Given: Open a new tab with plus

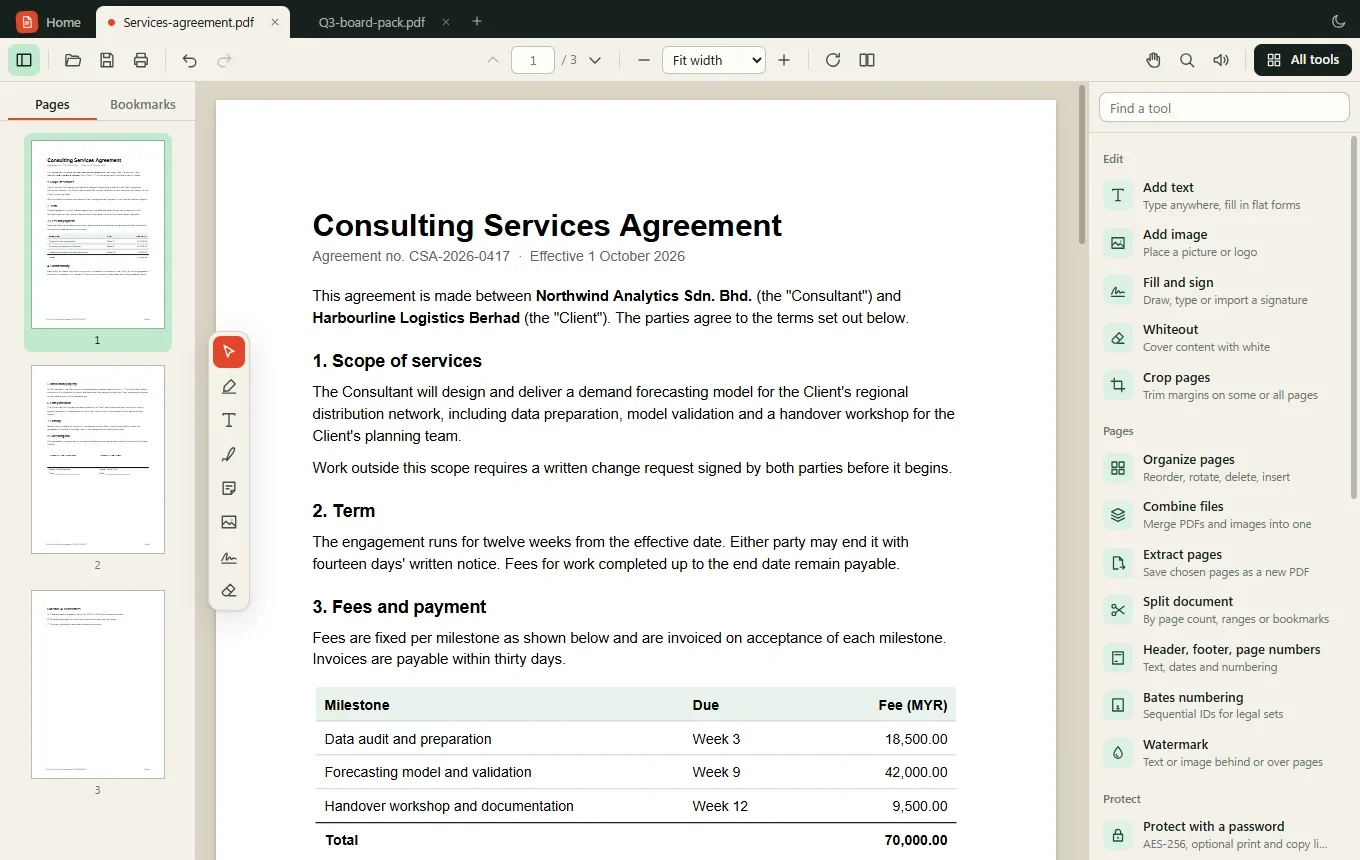Looking at the screenshot, I should [x=477, y=21].
